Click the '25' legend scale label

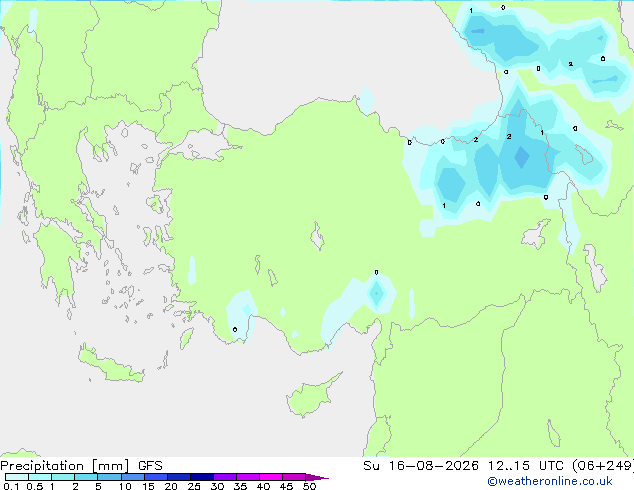pos(194,486)
